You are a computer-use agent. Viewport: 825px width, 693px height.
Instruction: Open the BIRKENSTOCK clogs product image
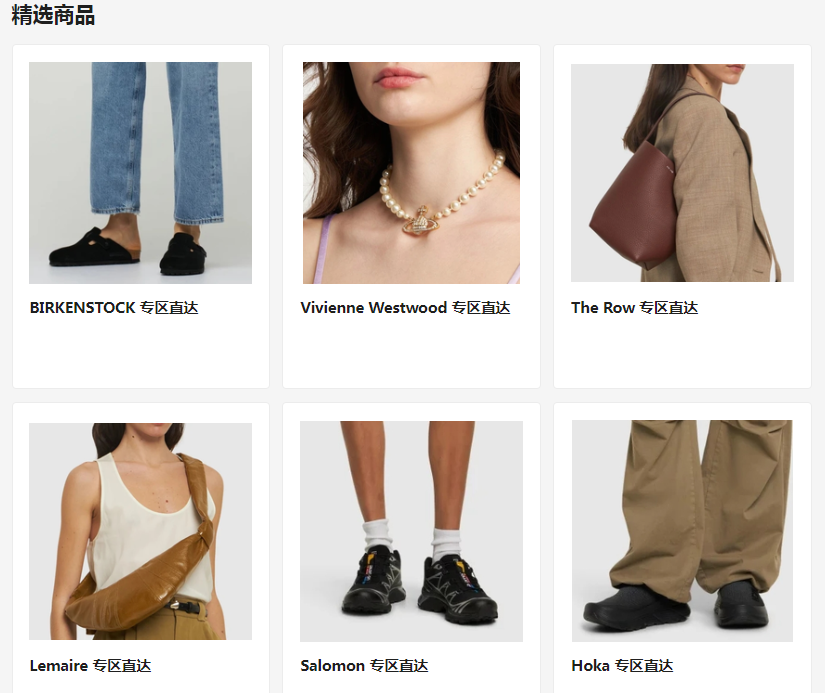point(140,173)
